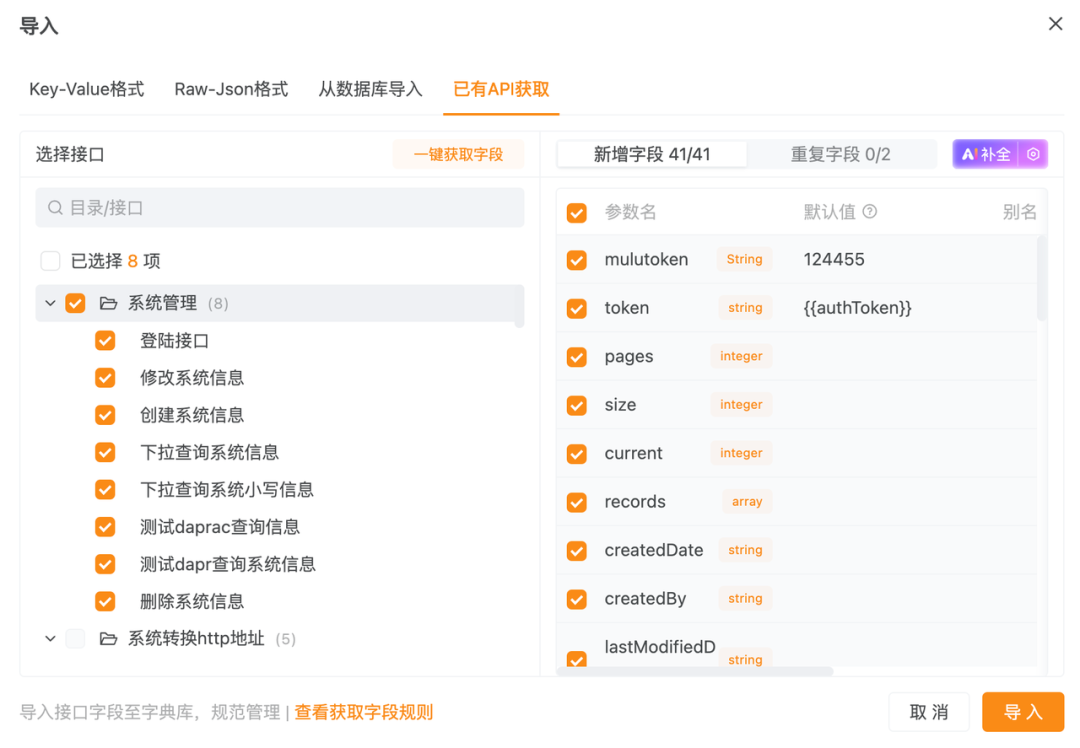Collapse the 系统管理 tree node
This screenshot has height=748, width=1080.
pyautogui.click(x=50, y=302)
